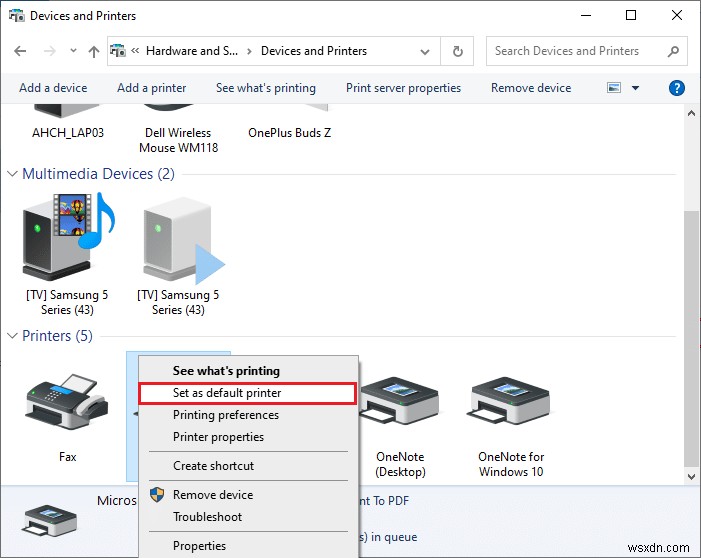Maximize the Devices and Printers window

[631, 15]
